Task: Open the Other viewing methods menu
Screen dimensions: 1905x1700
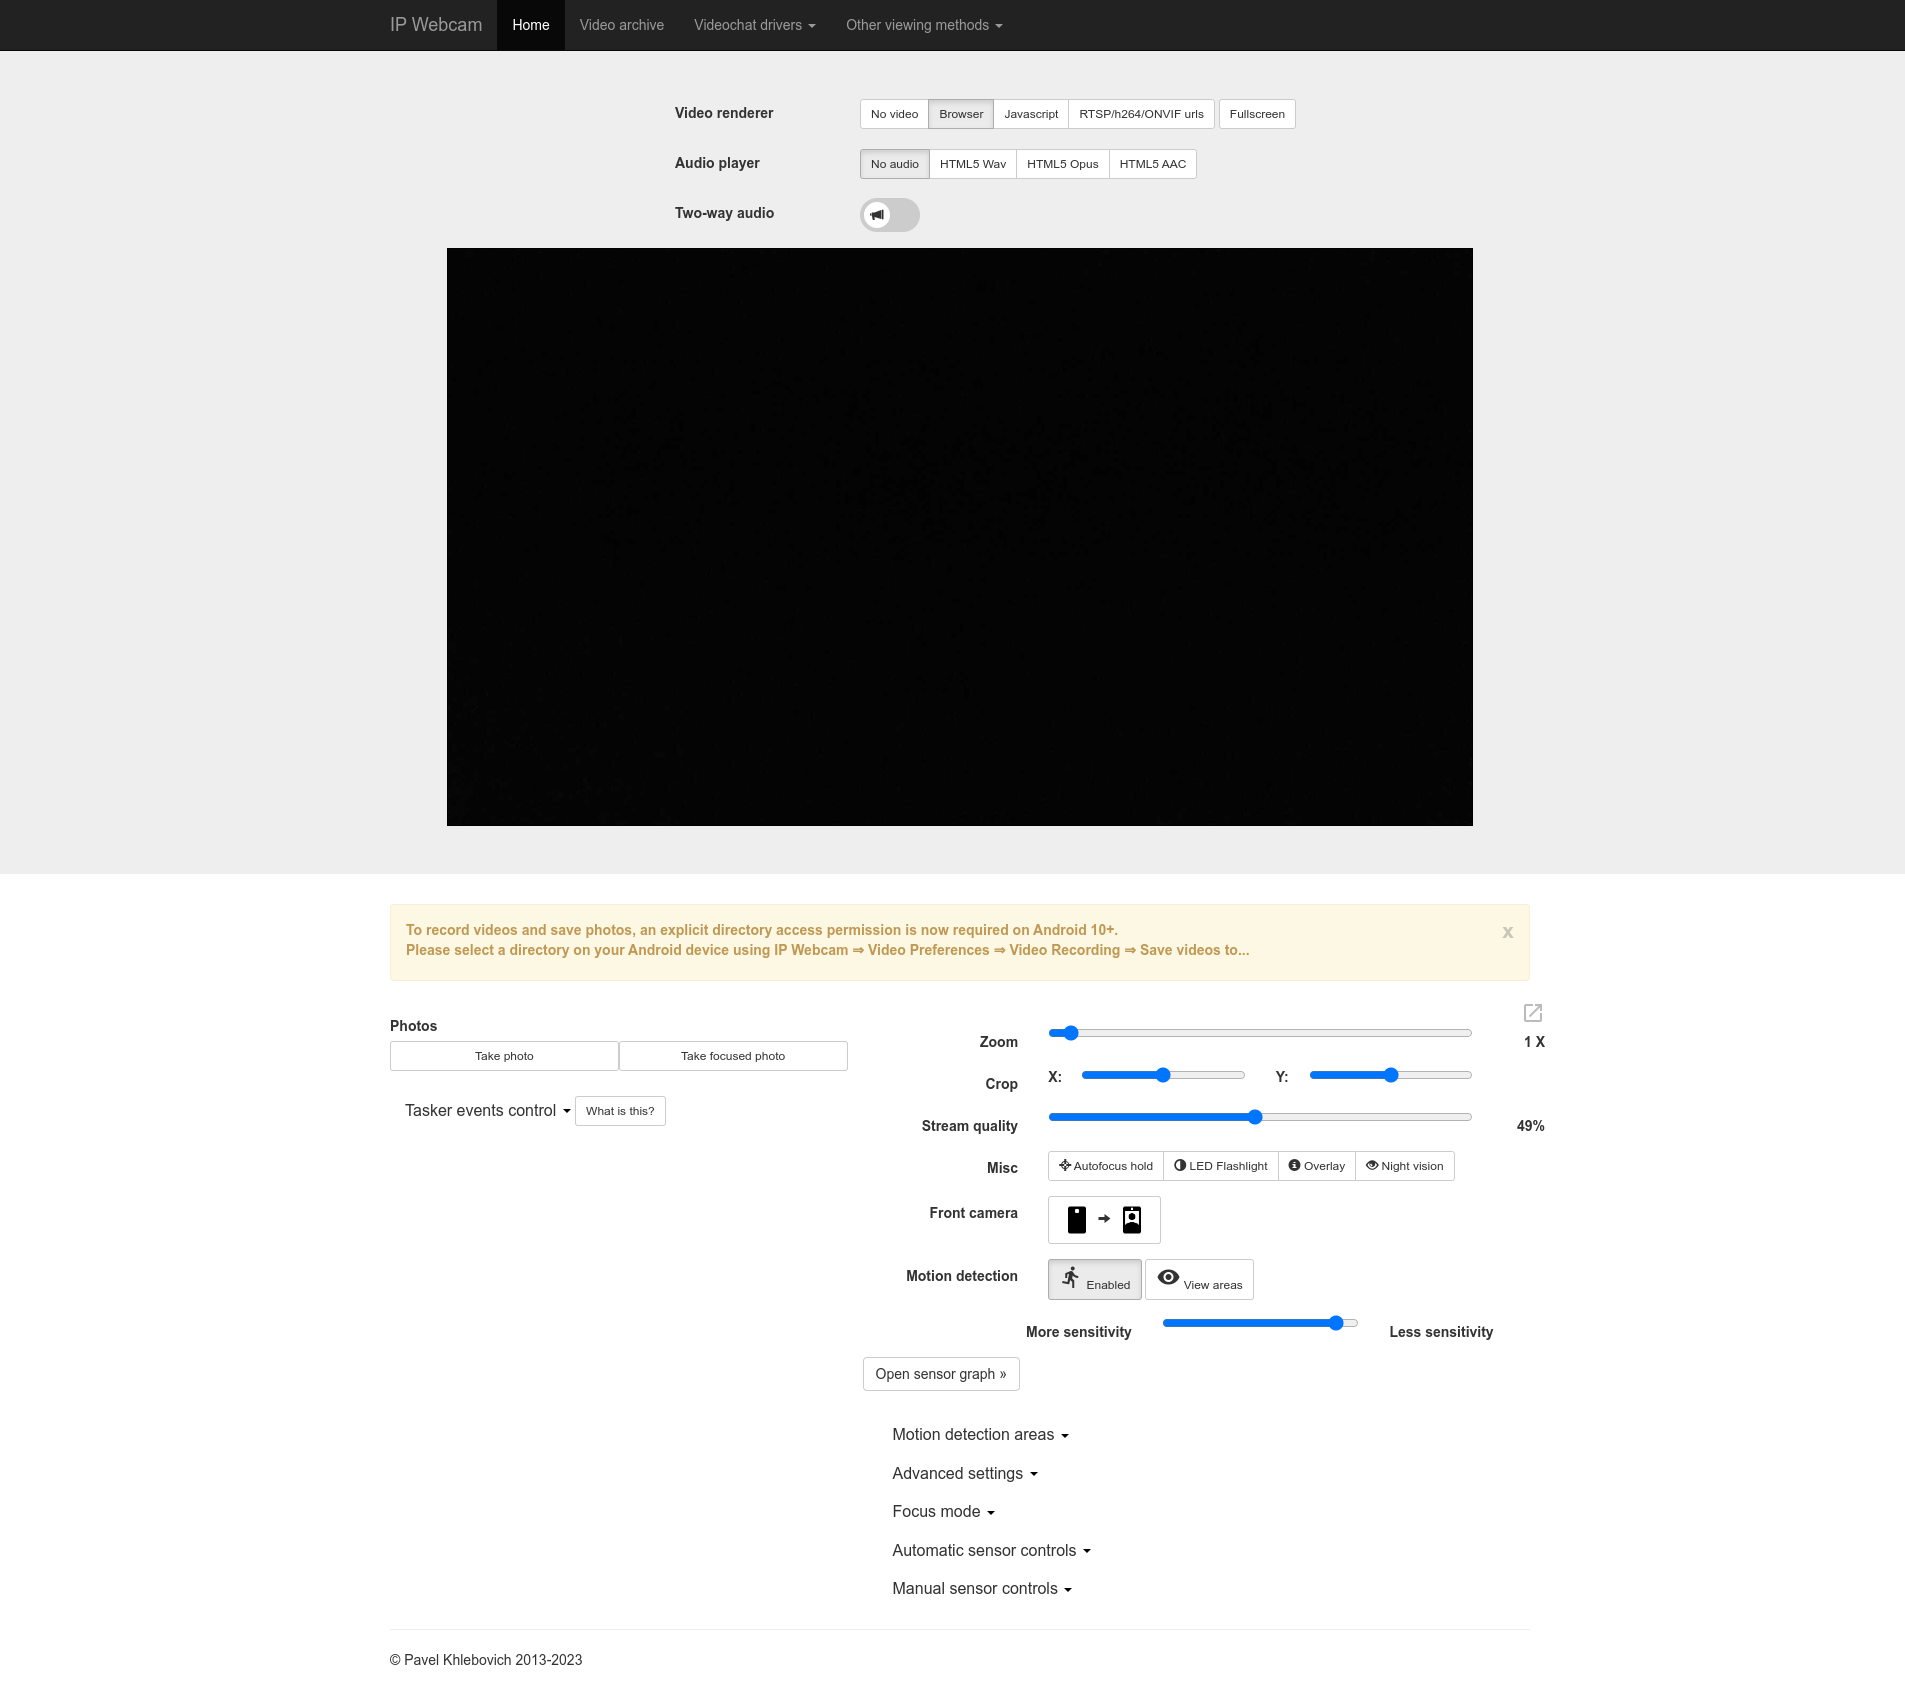Action: (x=922, y=24)
